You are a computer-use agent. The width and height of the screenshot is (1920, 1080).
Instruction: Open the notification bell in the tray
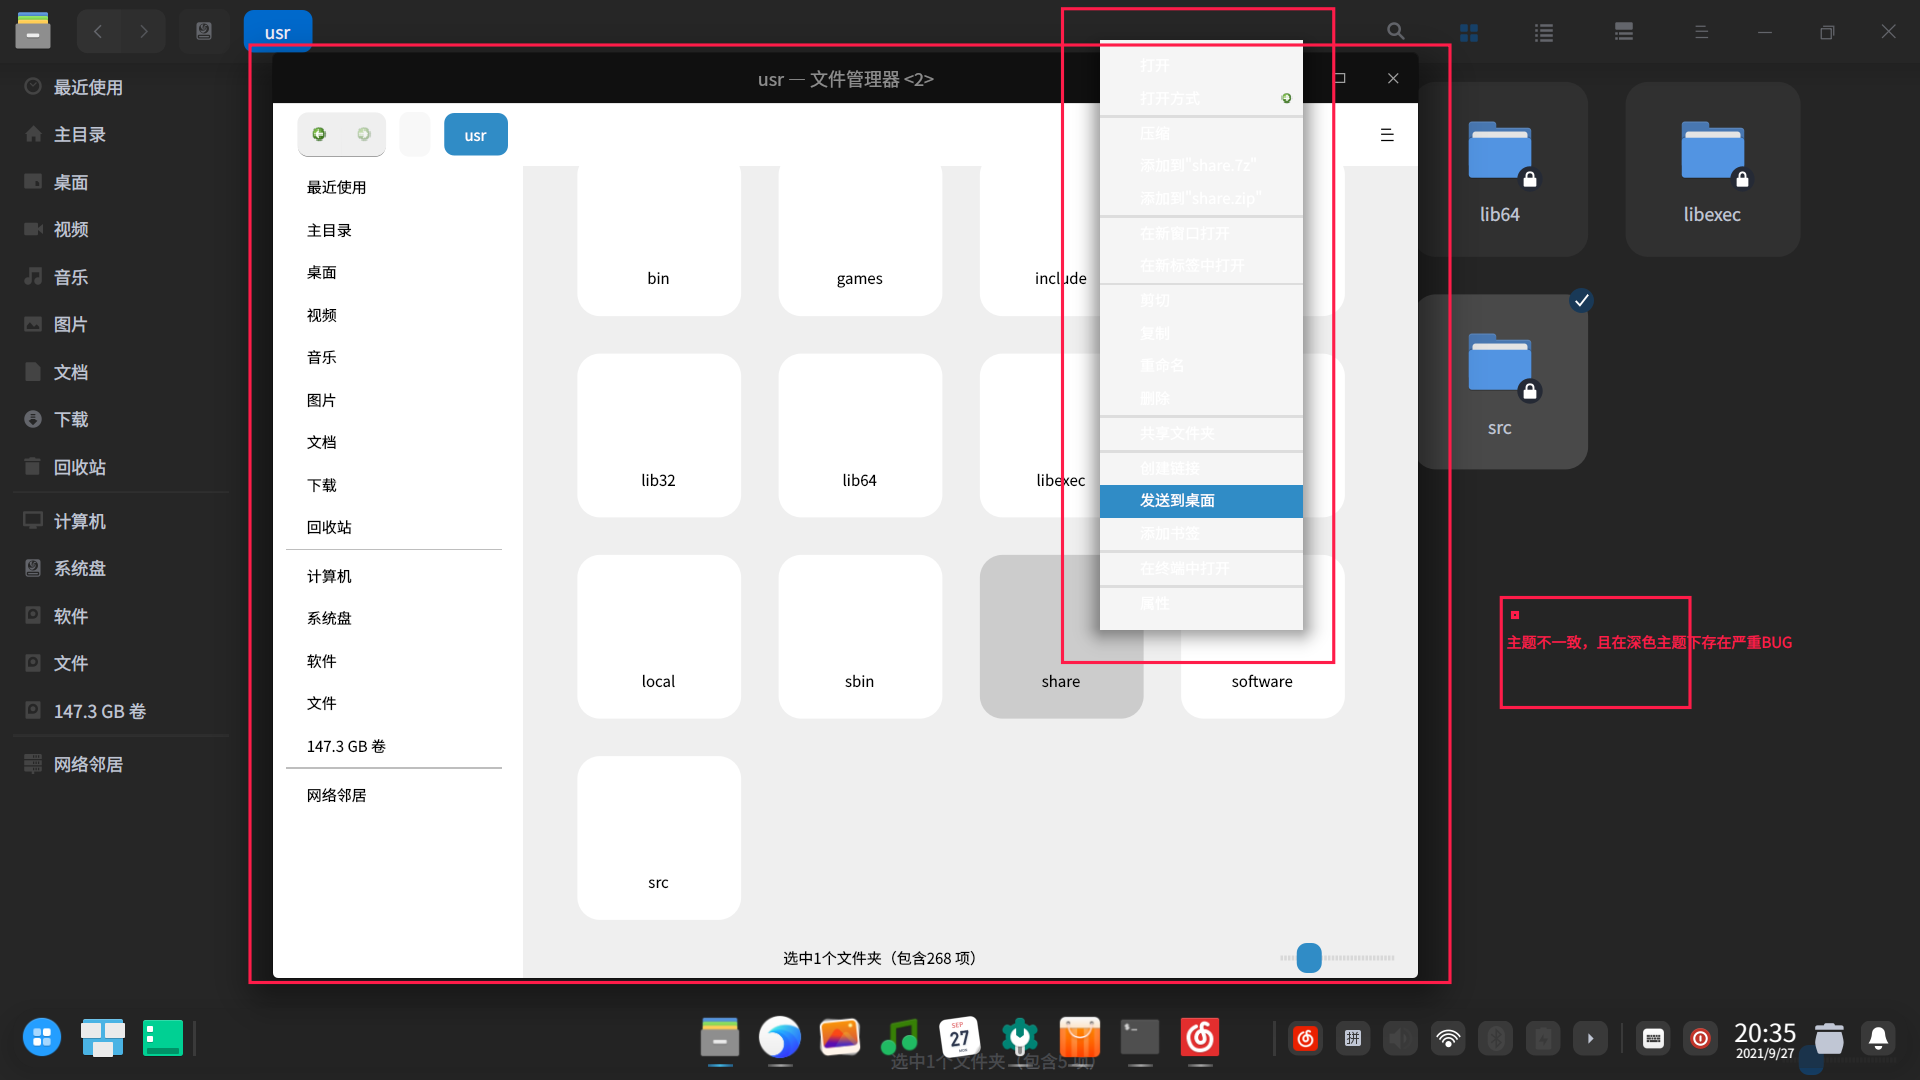click(x=1878, y=1038)
